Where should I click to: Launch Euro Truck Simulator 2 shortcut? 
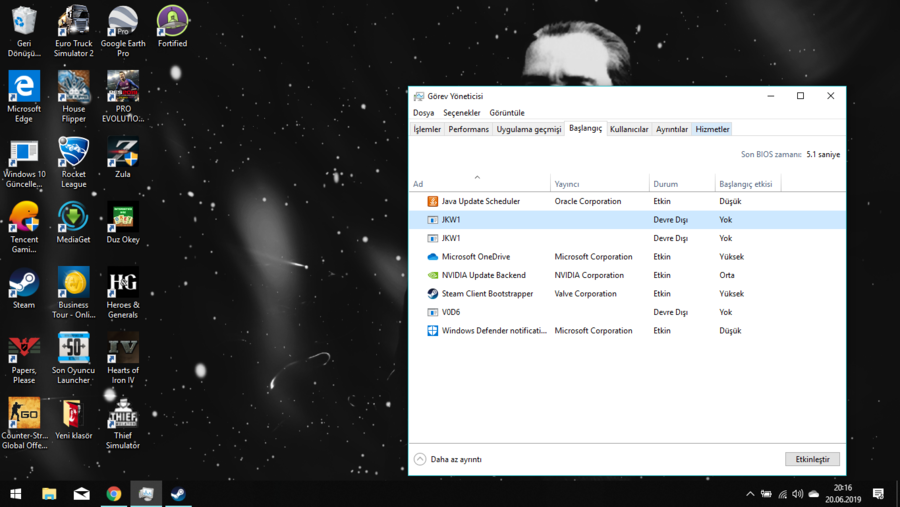[73, 31]
